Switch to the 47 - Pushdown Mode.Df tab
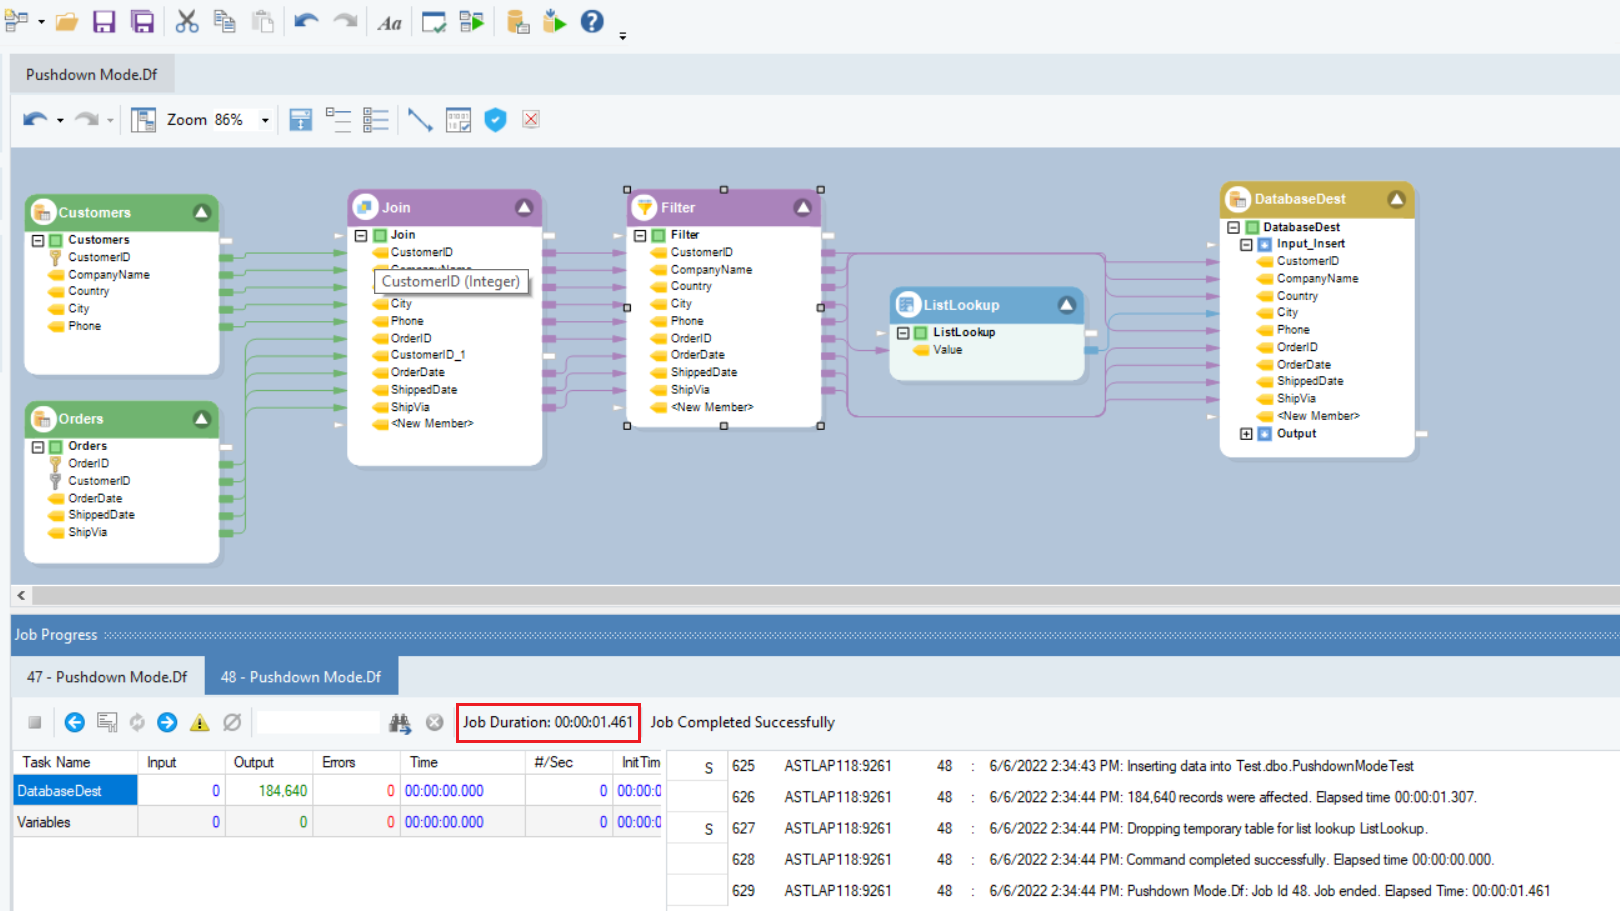The image size is (1620, 911). (107, 677)
